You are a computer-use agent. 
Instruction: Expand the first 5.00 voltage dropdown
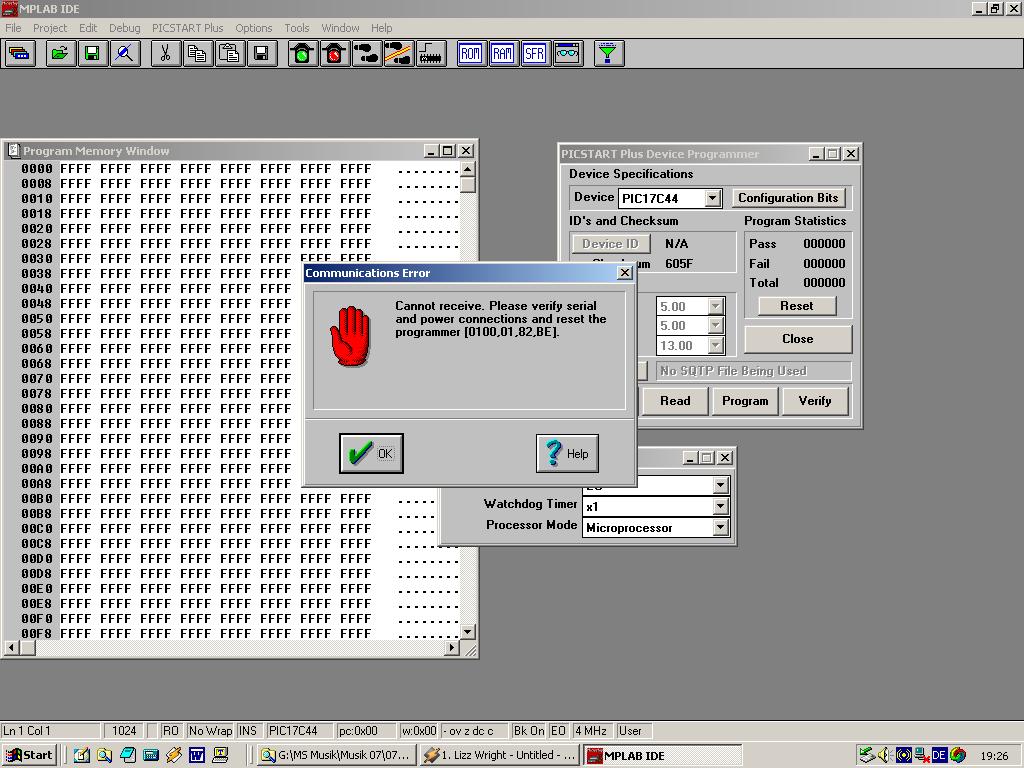pos(716,306)
